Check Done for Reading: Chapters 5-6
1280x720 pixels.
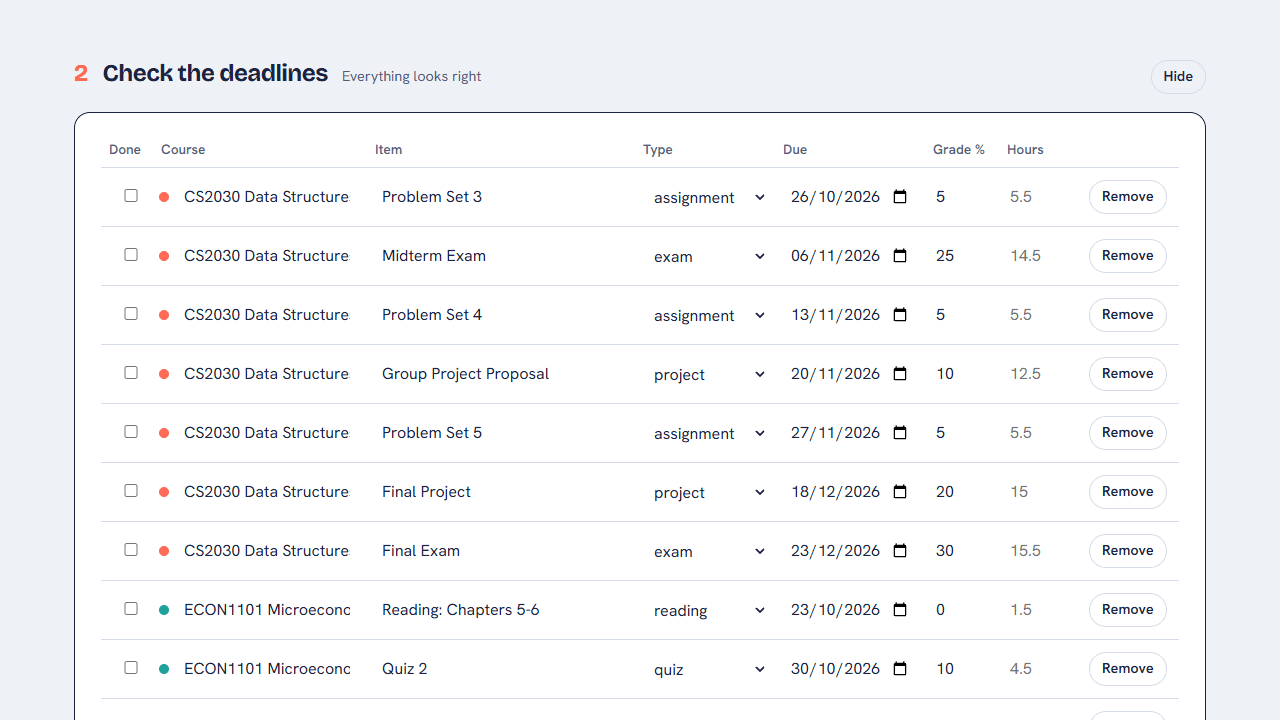(131, 609)
